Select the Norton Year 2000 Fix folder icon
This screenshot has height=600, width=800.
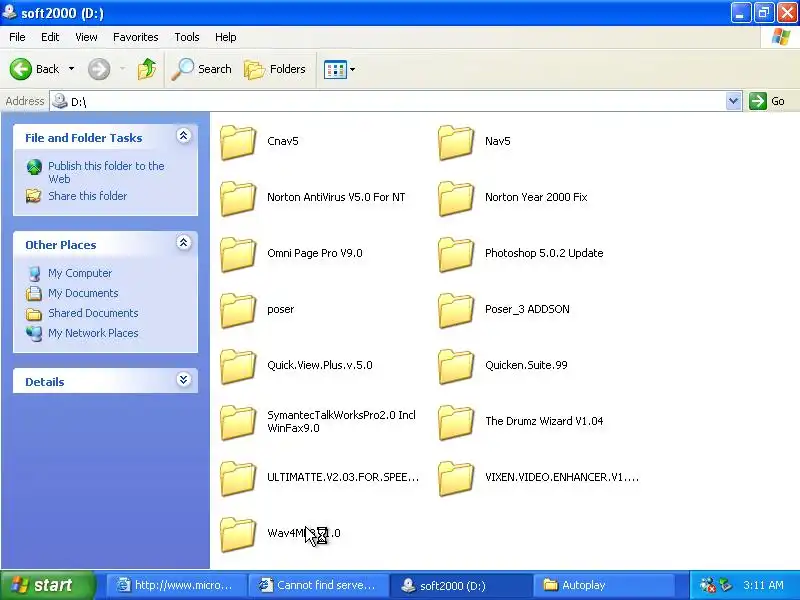pos(456,198)
